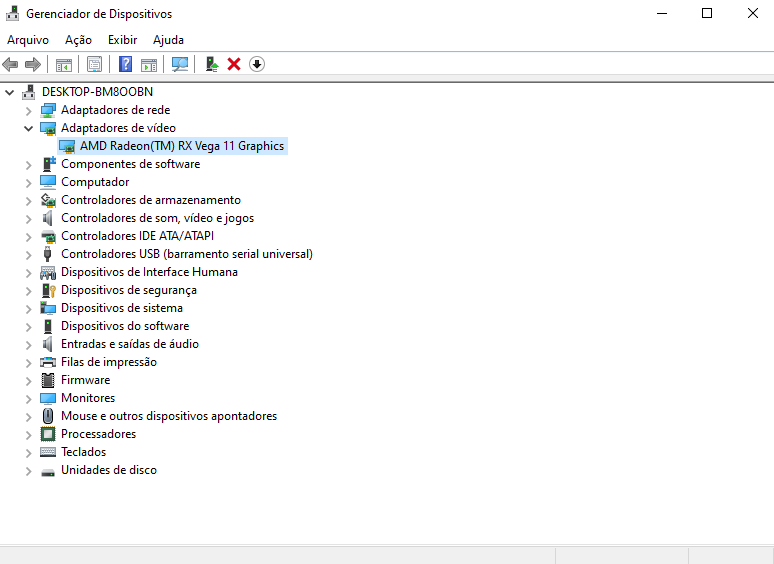This screenshot has height=564, width=774.
Task: Open device Properties from the toolbar icon
Action: coord(94,64)
